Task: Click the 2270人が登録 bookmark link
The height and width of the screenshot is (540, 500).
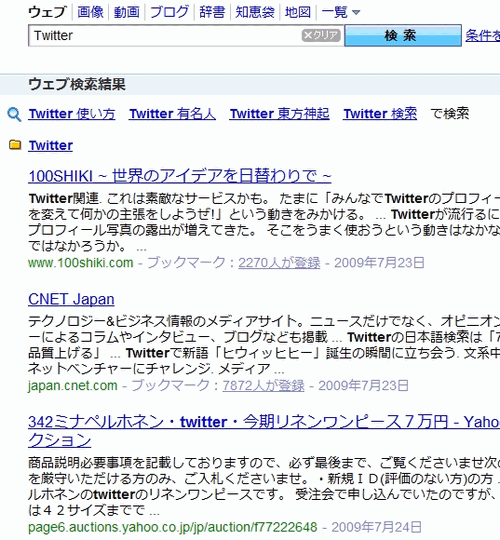Action: 279,263
